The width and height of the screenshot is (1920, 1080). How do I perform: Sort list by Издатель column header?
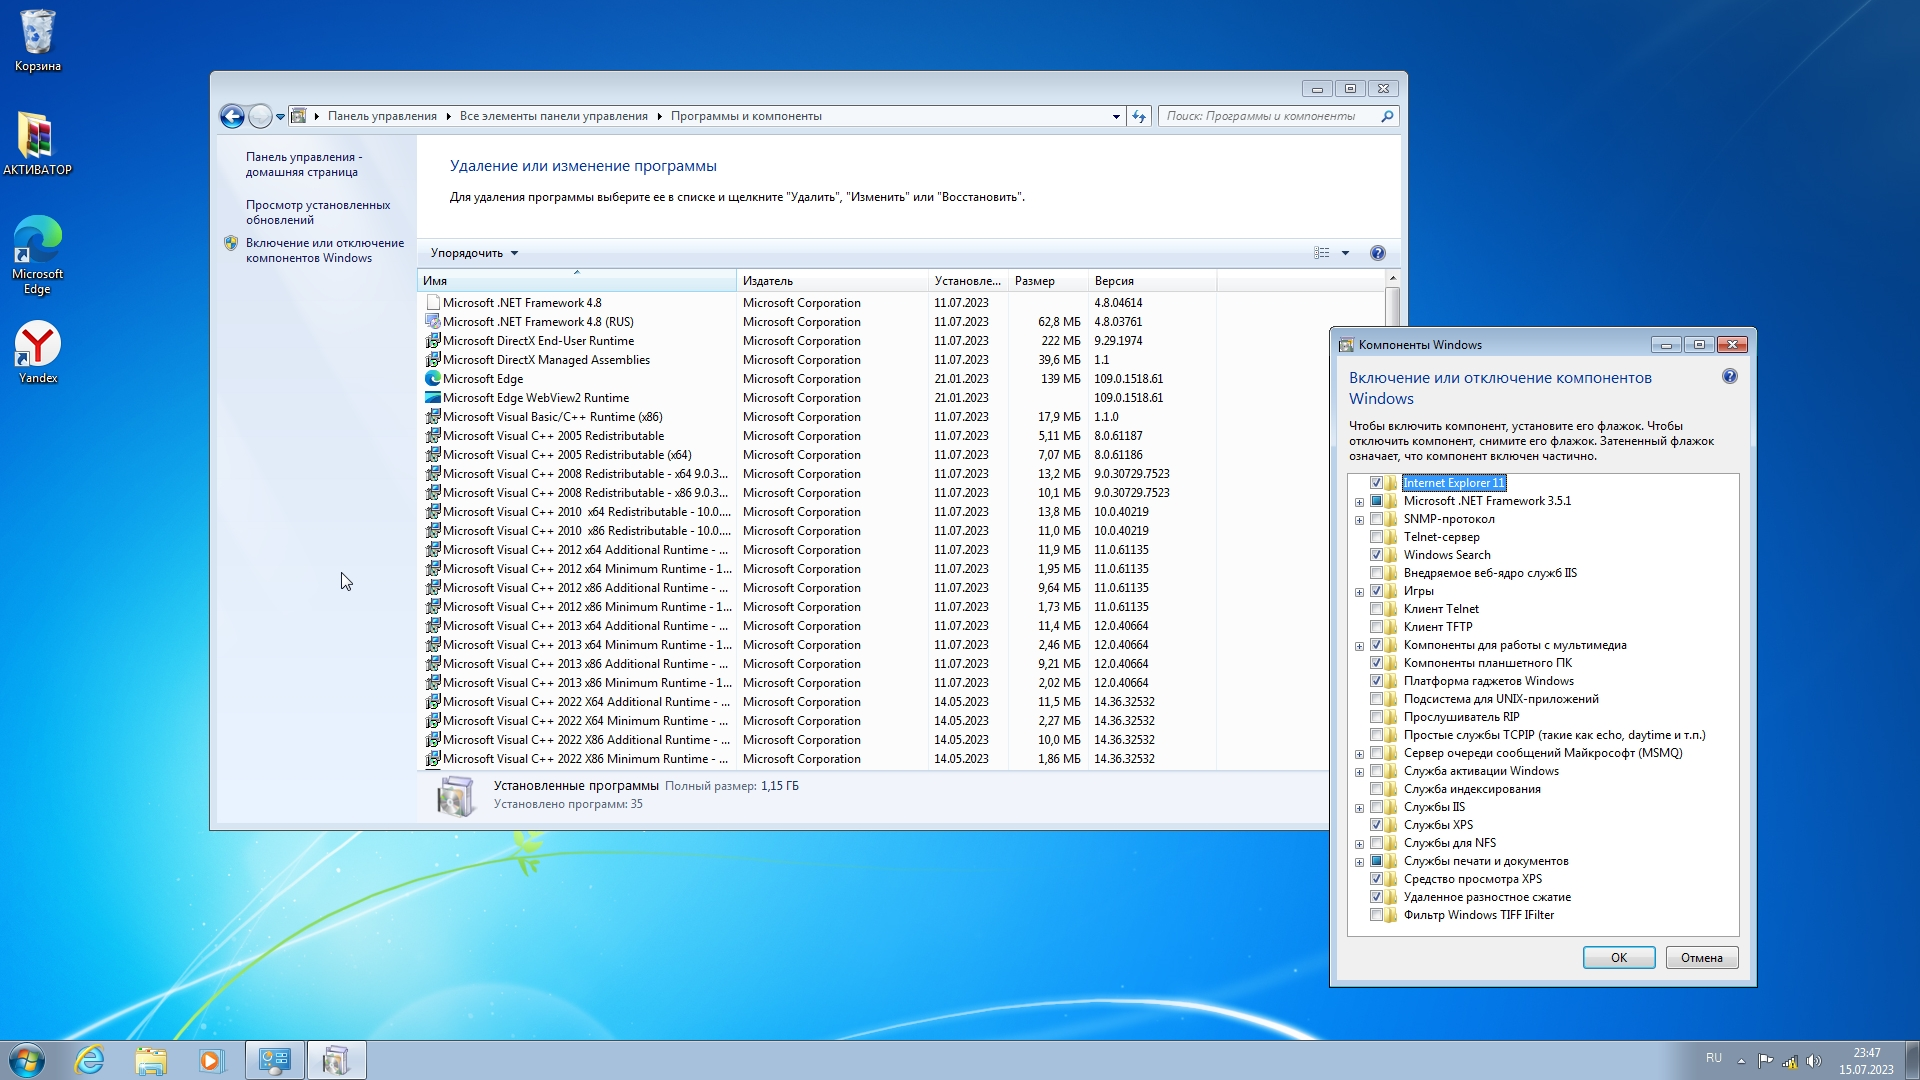click(767, 281)
